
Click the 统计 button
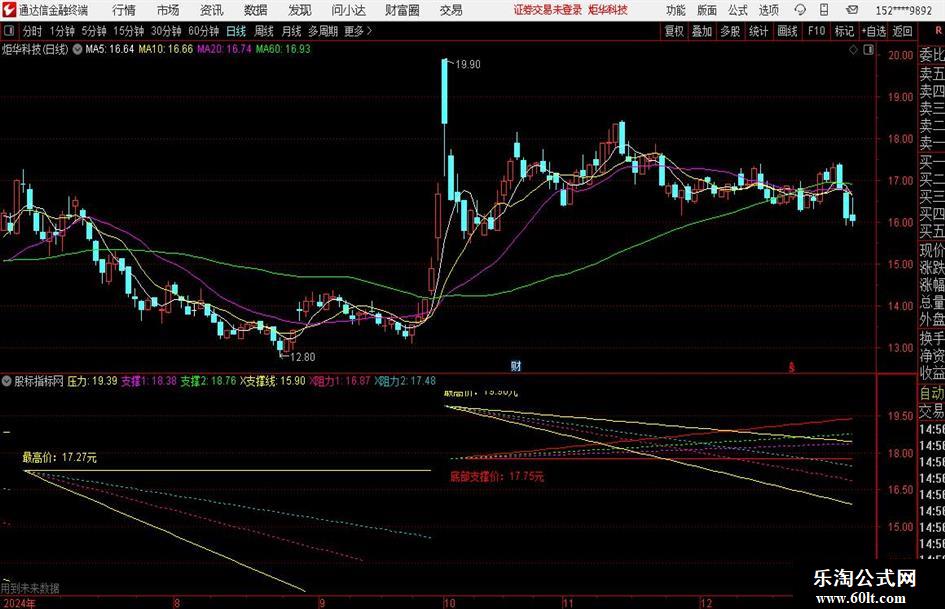coord(758,31)
